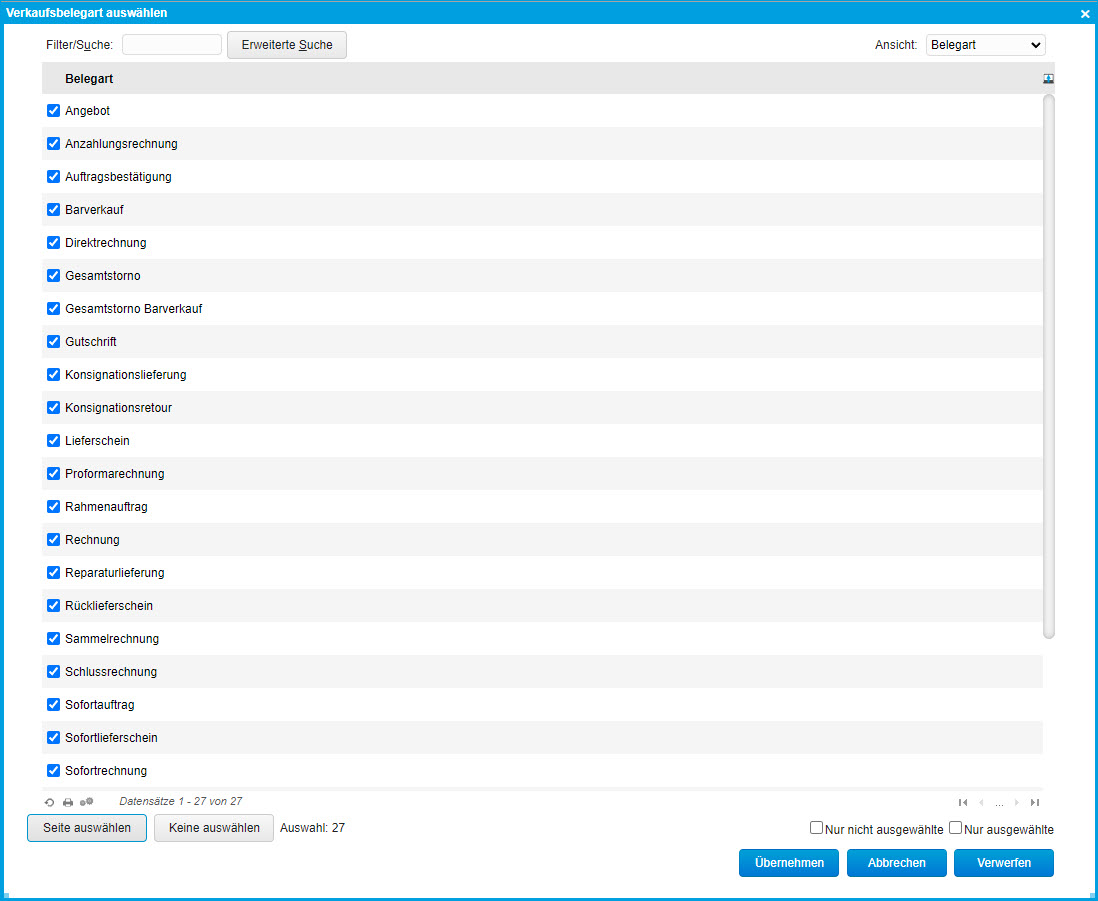Image resolution: width=1098 pixels, height=901 pixels.
Task: Click the Verwerfen button
Action: [1003, 862]
